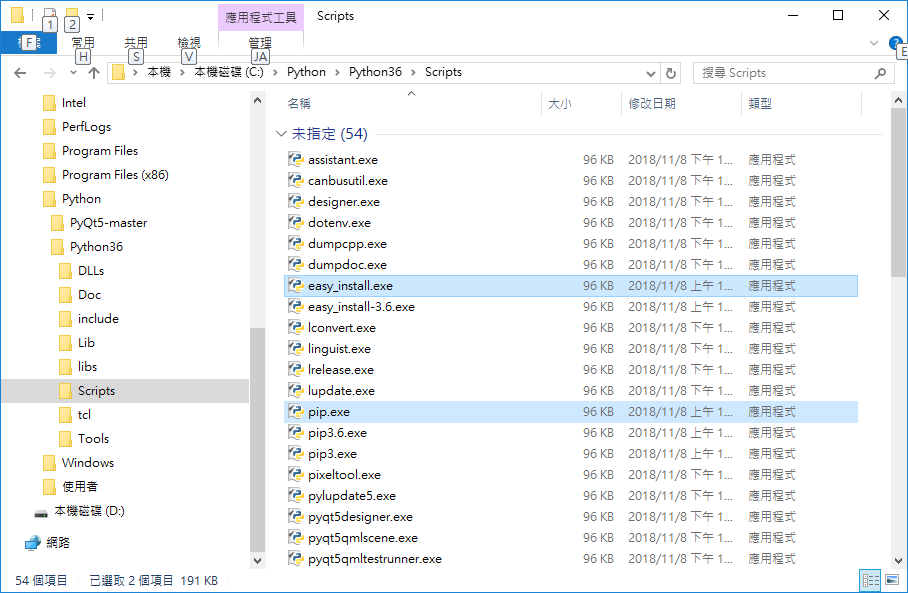Click the lupdate.exe file icon
The height and width of the screenshot is (593, 908).
coord(295,390)
